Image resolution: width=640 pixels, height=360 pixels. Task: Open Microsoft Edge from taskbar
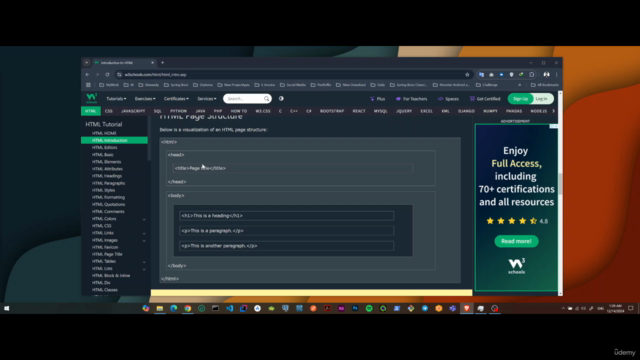click(173, 309)
